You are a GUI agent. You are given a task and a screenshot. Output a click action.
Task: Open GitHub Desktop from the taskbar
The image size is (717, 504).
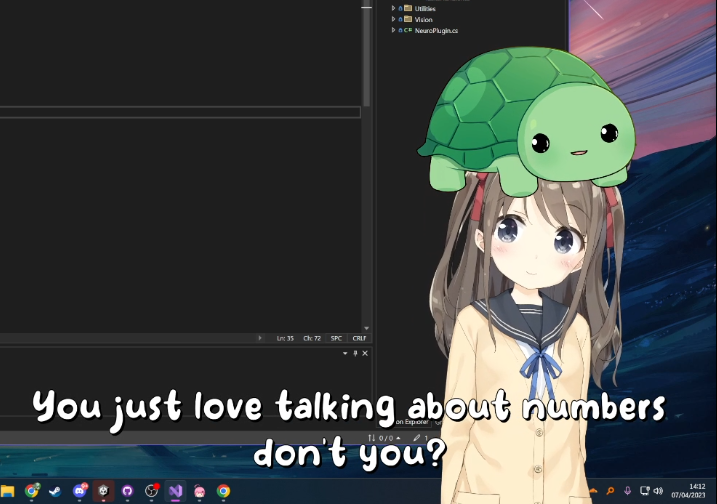click(x=128, y=491)
